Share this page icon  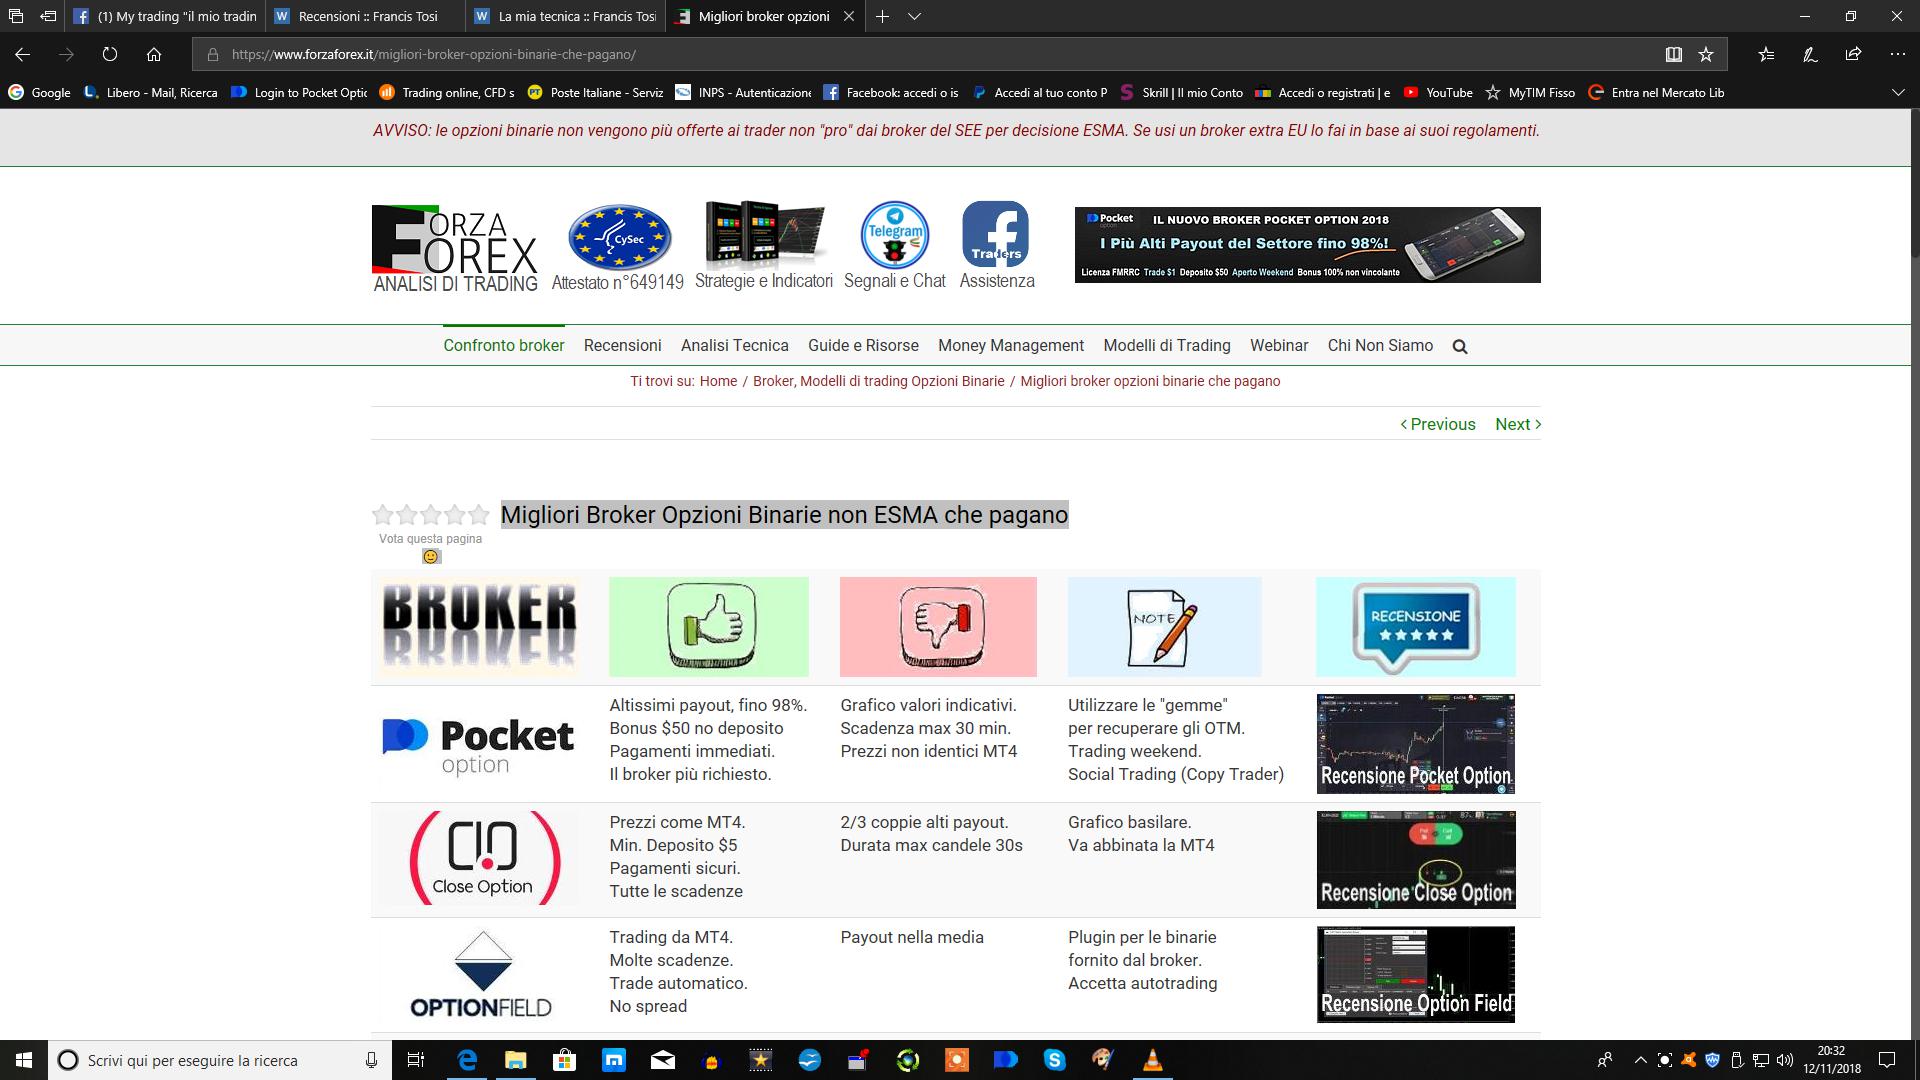tap(1854, 54)
